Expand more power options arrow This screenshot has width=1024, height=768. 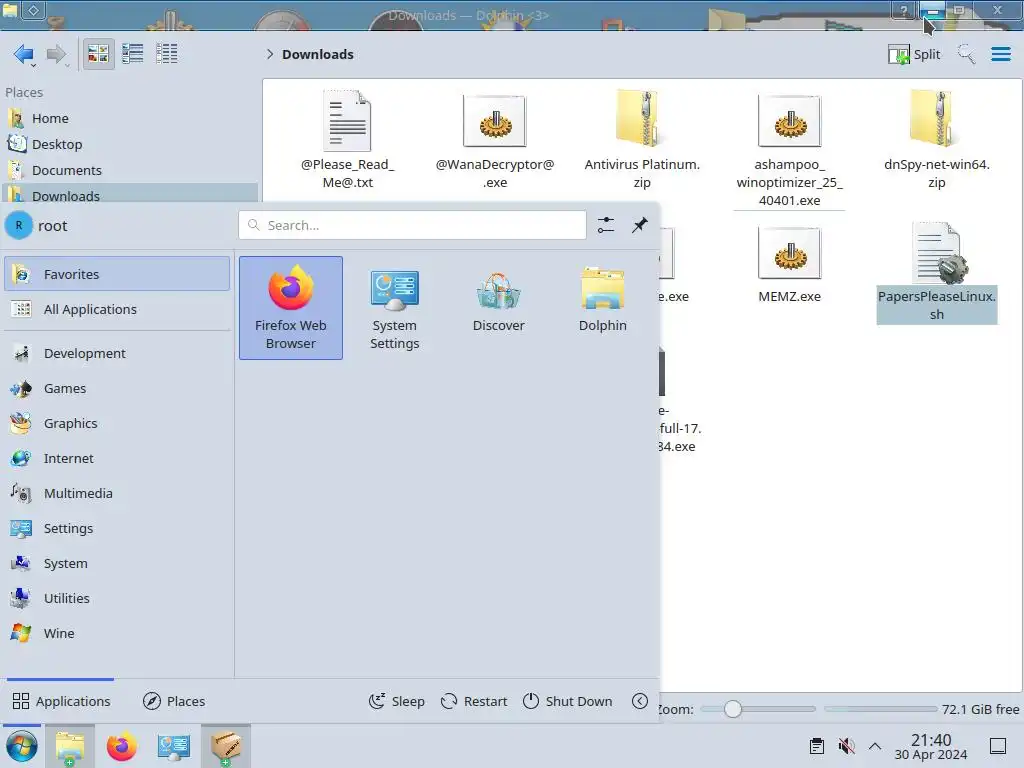(640, 701)
